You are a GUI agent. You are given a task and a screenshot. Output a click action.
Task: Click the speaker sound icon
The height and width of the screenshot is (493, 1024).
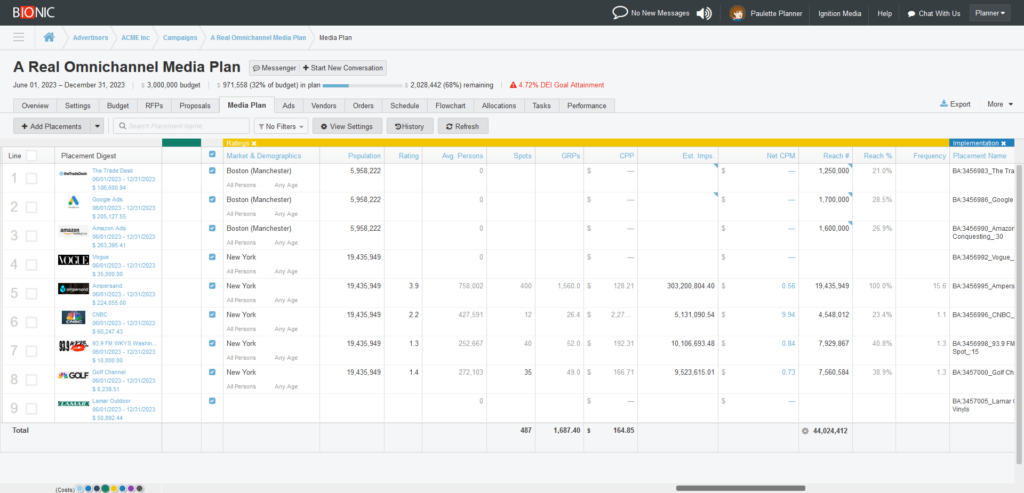coord(704,13)
